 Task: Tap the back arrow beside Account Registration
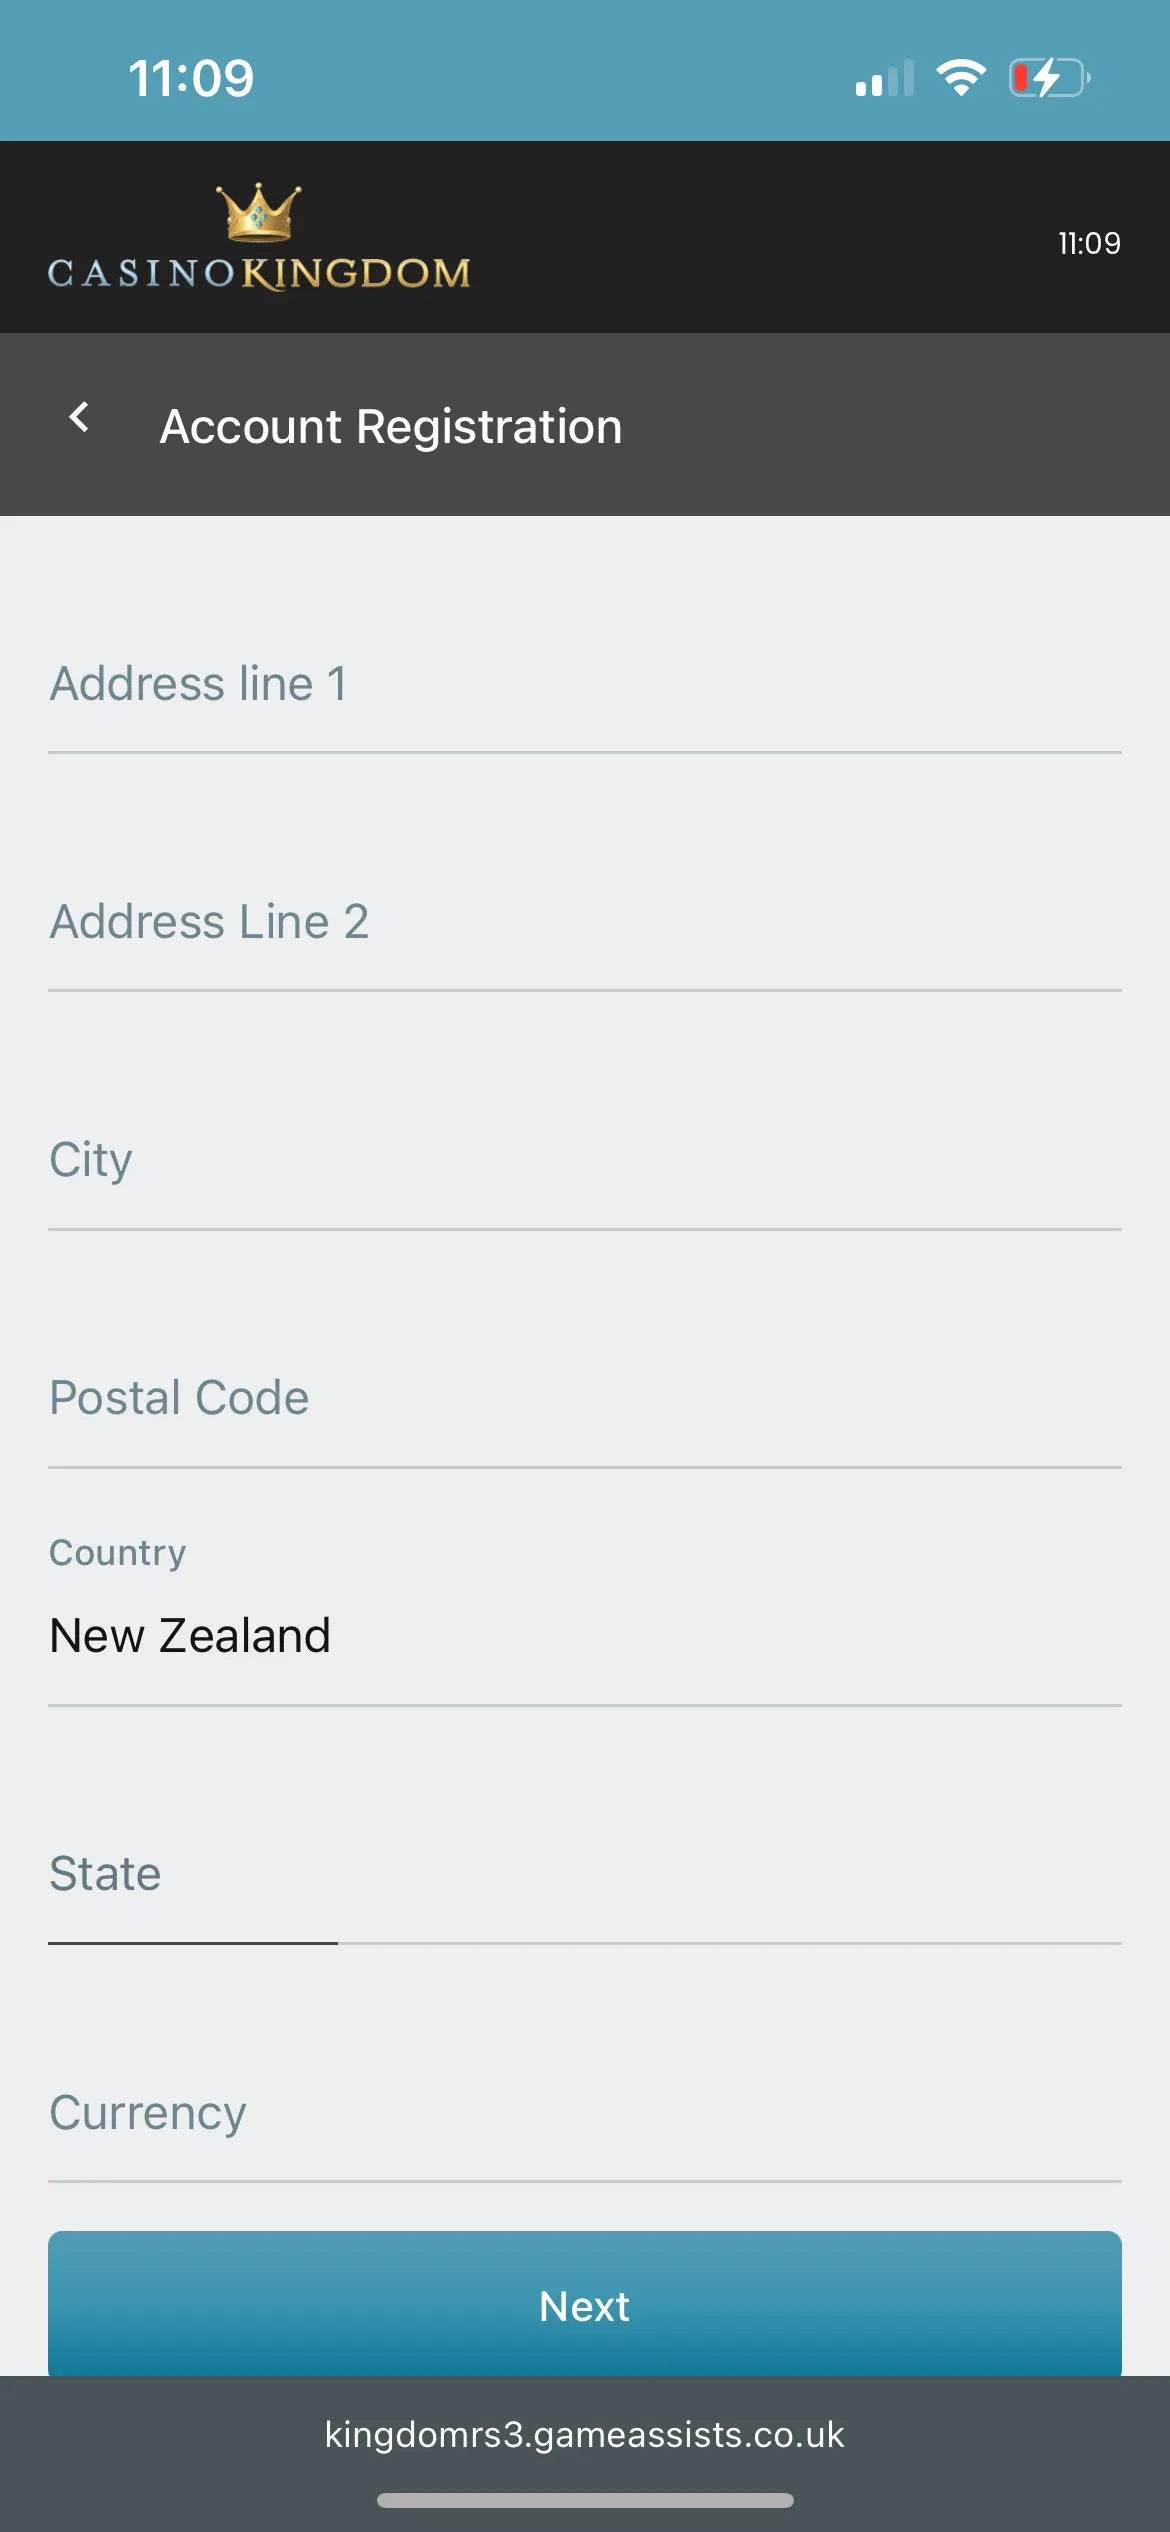click(79, 418)
